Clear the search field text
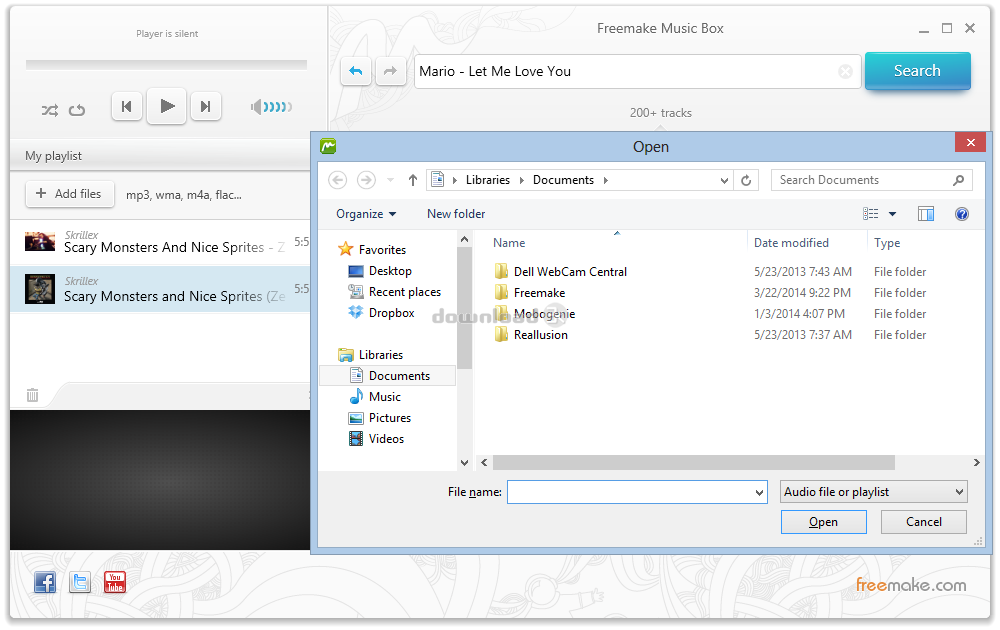This screenshot has width=1000, height=630. pos(845,72)
